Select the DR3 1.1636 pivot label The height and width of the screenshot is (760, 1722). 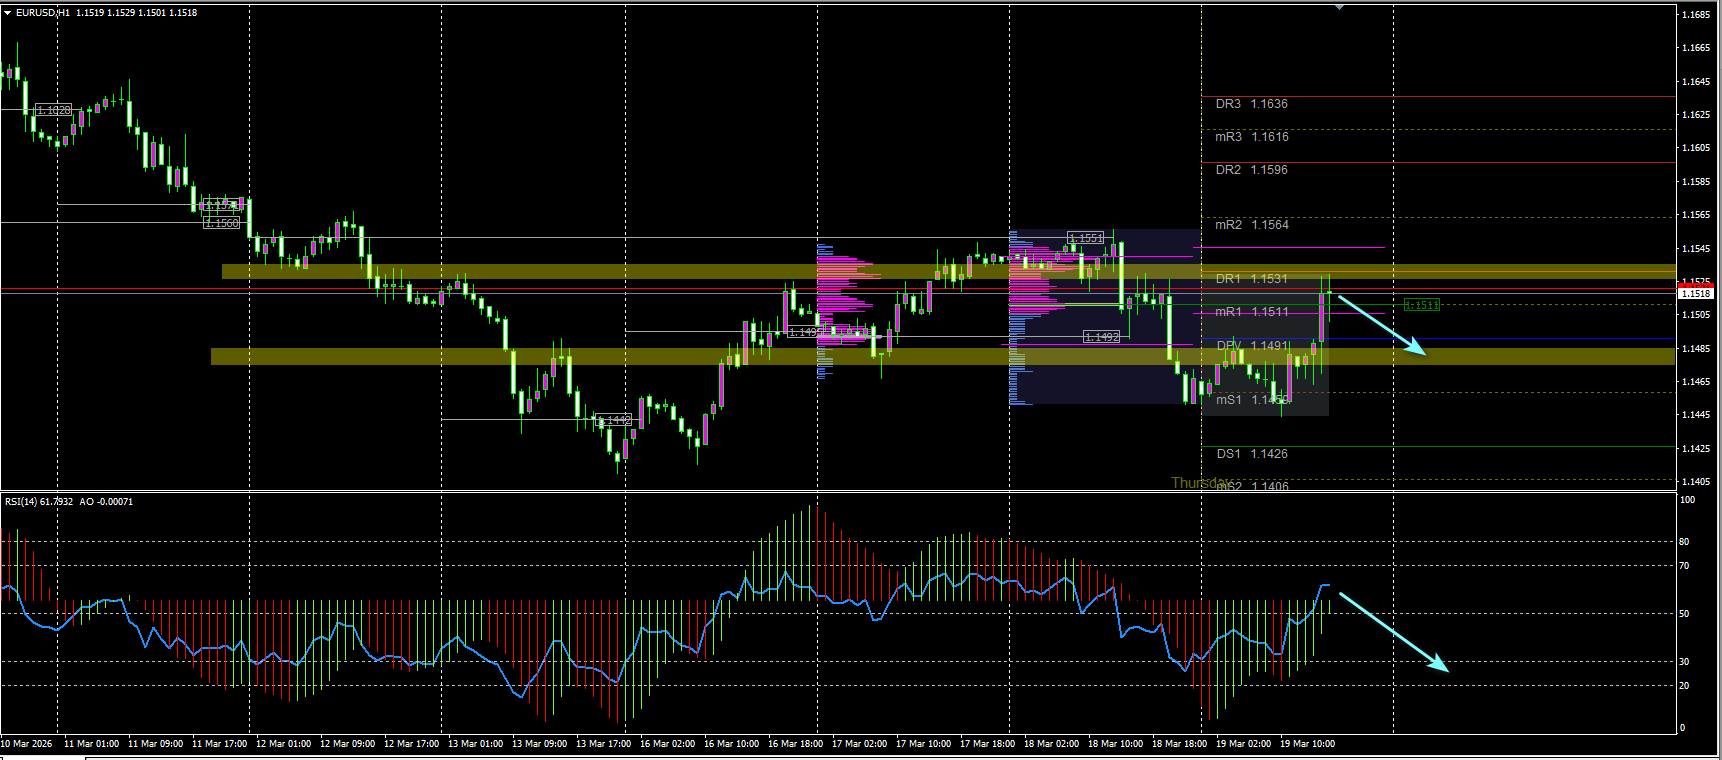1251,104
